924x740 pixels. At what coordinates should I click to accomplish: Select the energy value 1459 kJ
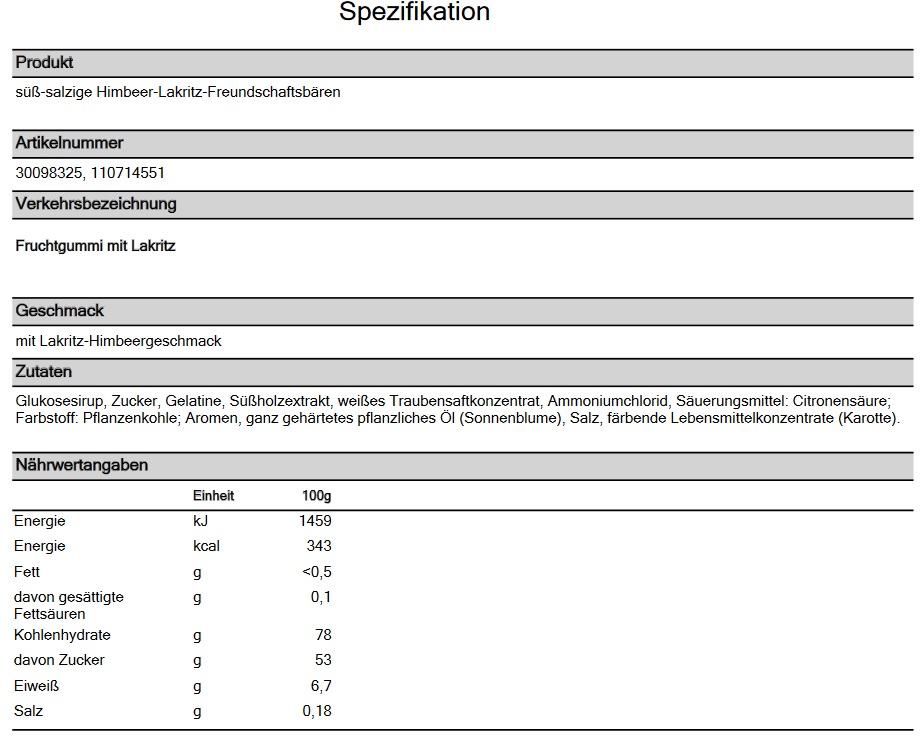coord(315,521)
